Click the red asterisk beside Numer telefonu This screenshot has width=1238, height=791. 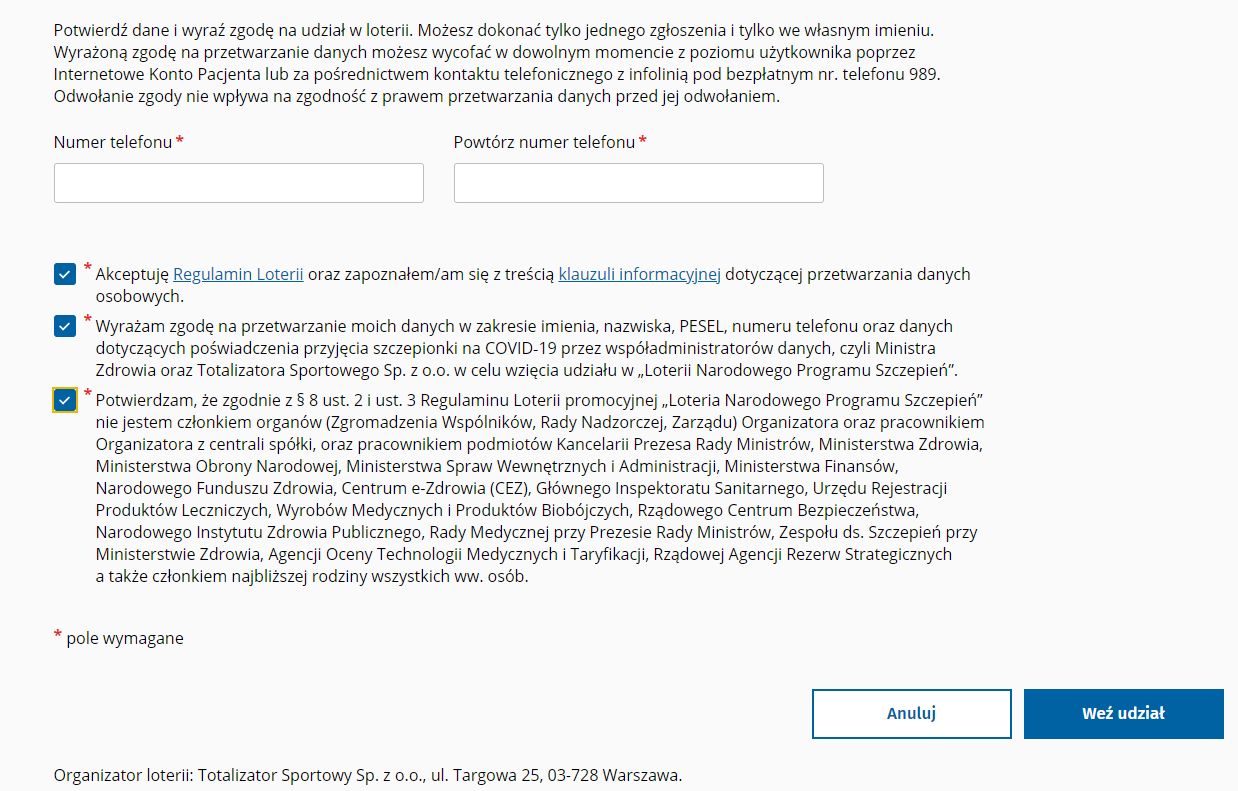pyautogui.click(x=180, y=141)
